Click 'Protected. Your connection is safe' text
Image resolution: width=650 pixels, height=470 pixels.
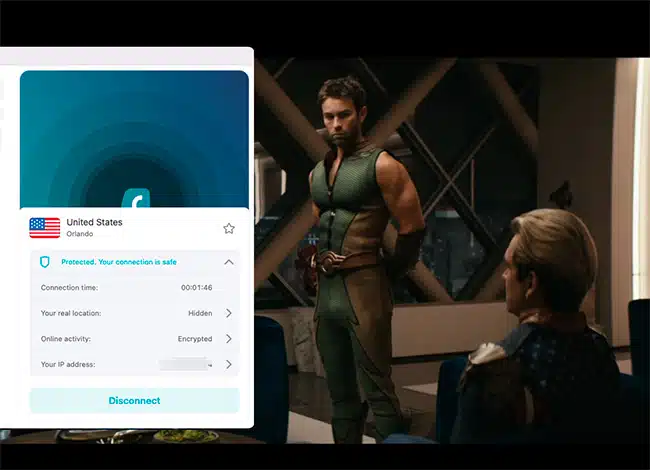119,262
